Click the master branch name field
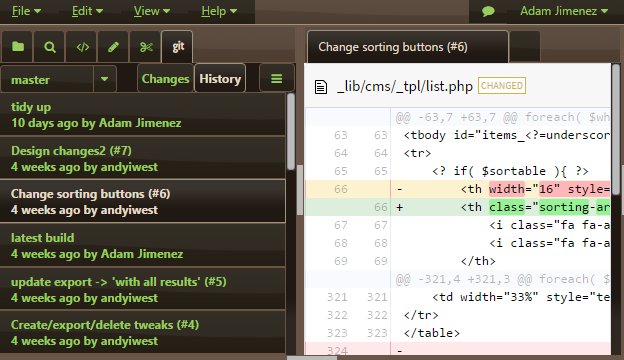The height and width of the screenshot is (360, 624). (x=47, y=79)
